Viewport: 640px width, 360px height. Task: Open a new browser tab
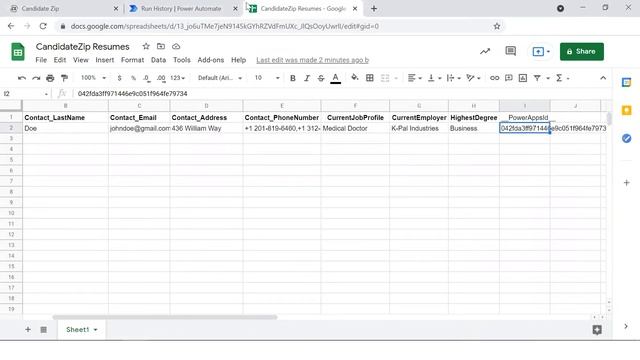pos(373,9)
